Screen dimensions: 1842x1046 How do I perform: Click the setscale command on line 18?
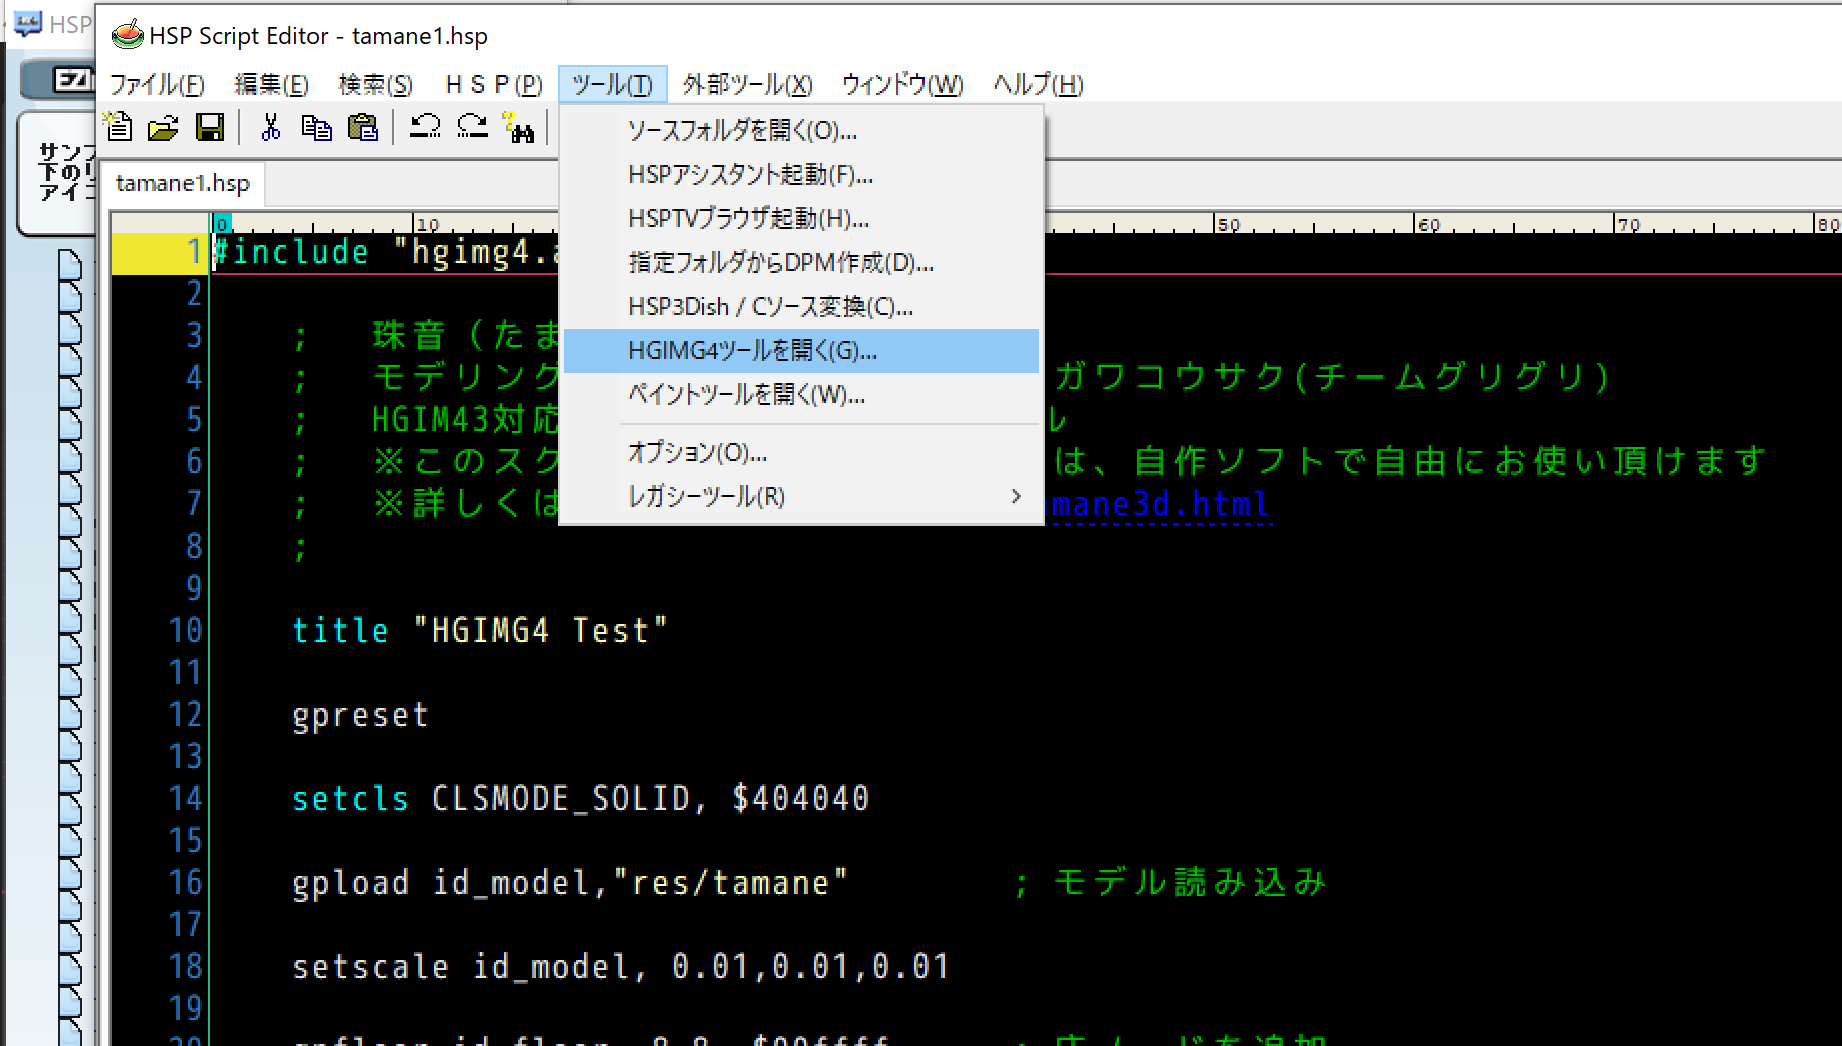point(370,967)
